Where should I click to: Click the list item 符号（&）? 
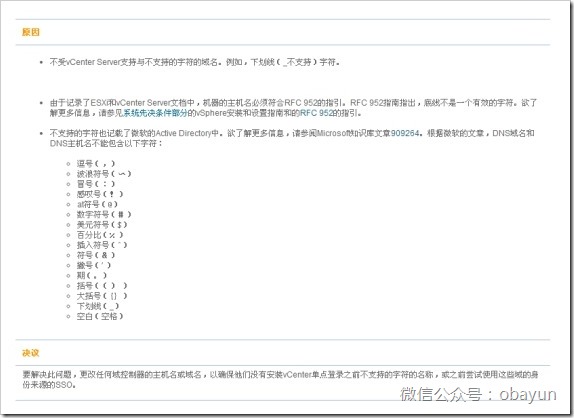point(96,255)
